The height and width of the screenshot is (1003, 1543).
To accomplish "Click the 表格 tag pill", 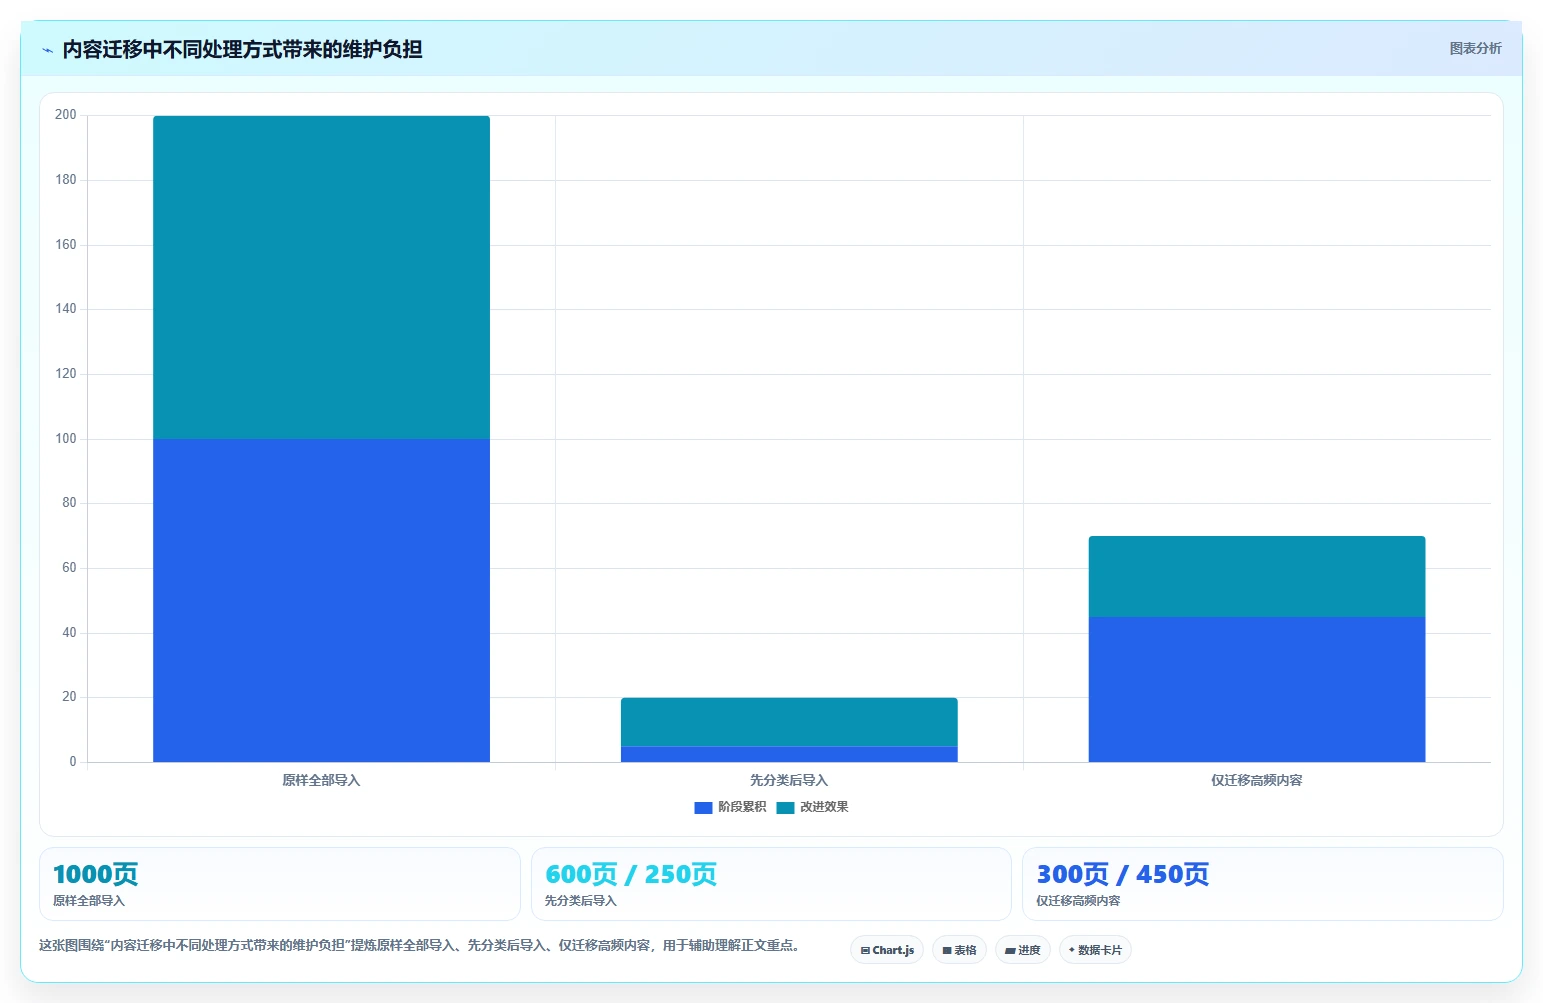I will (x=959, y=950).
